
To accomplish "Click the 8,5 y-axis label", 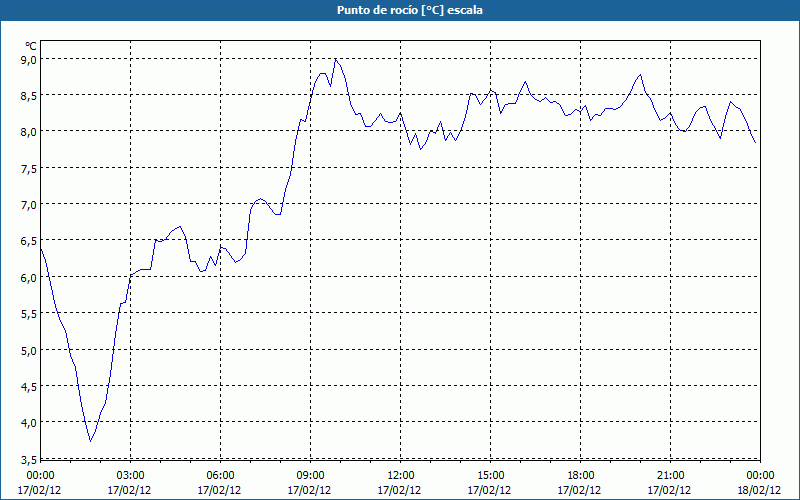I will (30, 96).
